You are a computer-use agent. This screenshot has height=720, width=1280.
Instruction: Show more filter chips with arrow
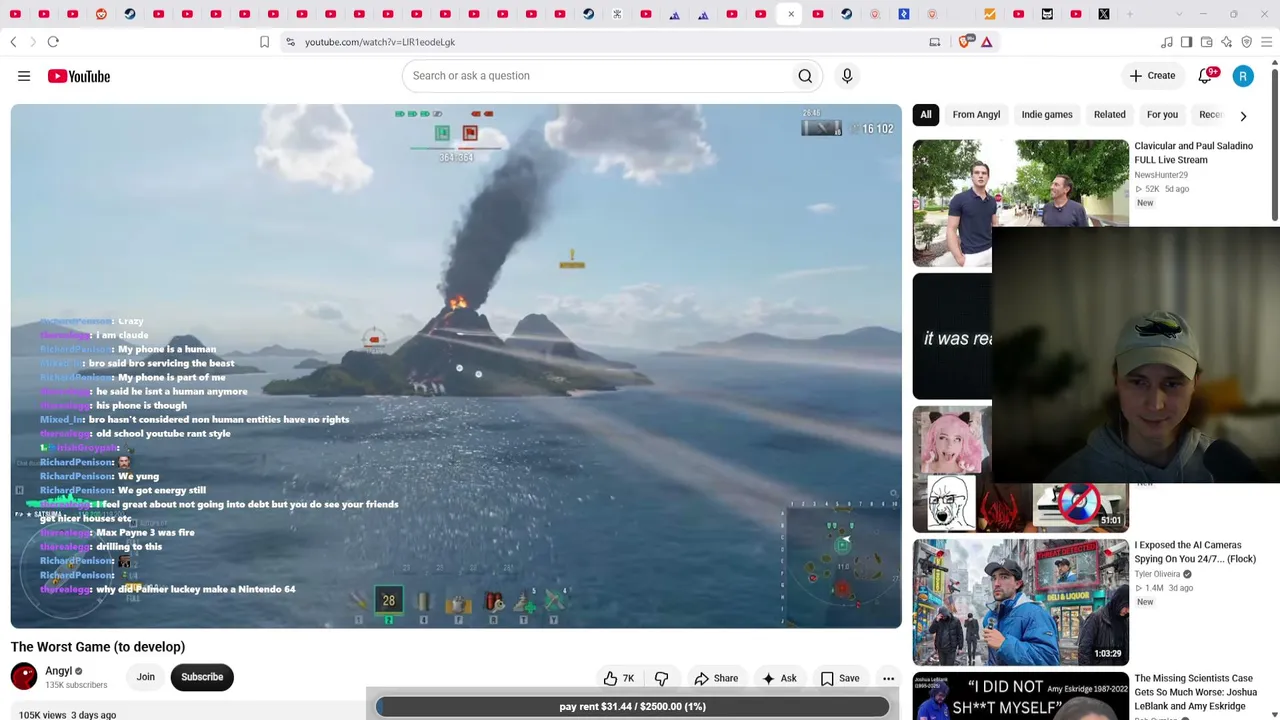point(1243,116)
